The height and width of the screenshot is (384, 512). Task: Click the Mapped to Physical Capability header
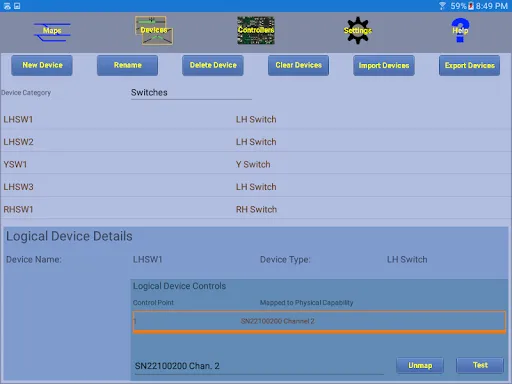click(306, 303)
